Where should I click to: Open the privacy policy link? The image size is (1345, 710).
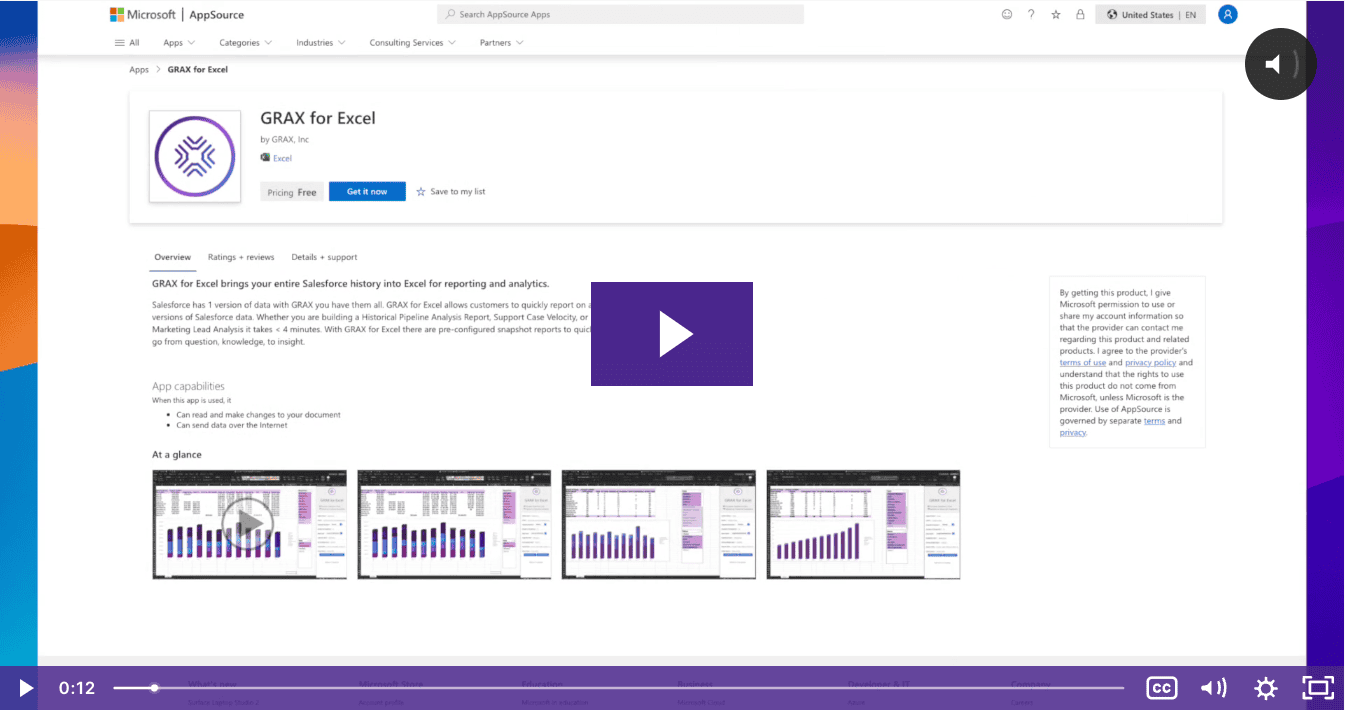point(1150,362)
